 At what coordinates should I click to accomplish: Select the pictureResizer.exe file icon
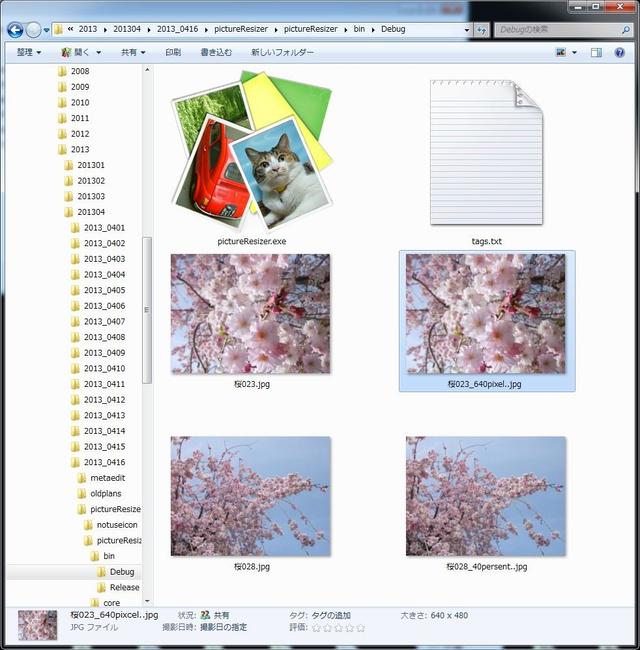click(x=251, y=151)
